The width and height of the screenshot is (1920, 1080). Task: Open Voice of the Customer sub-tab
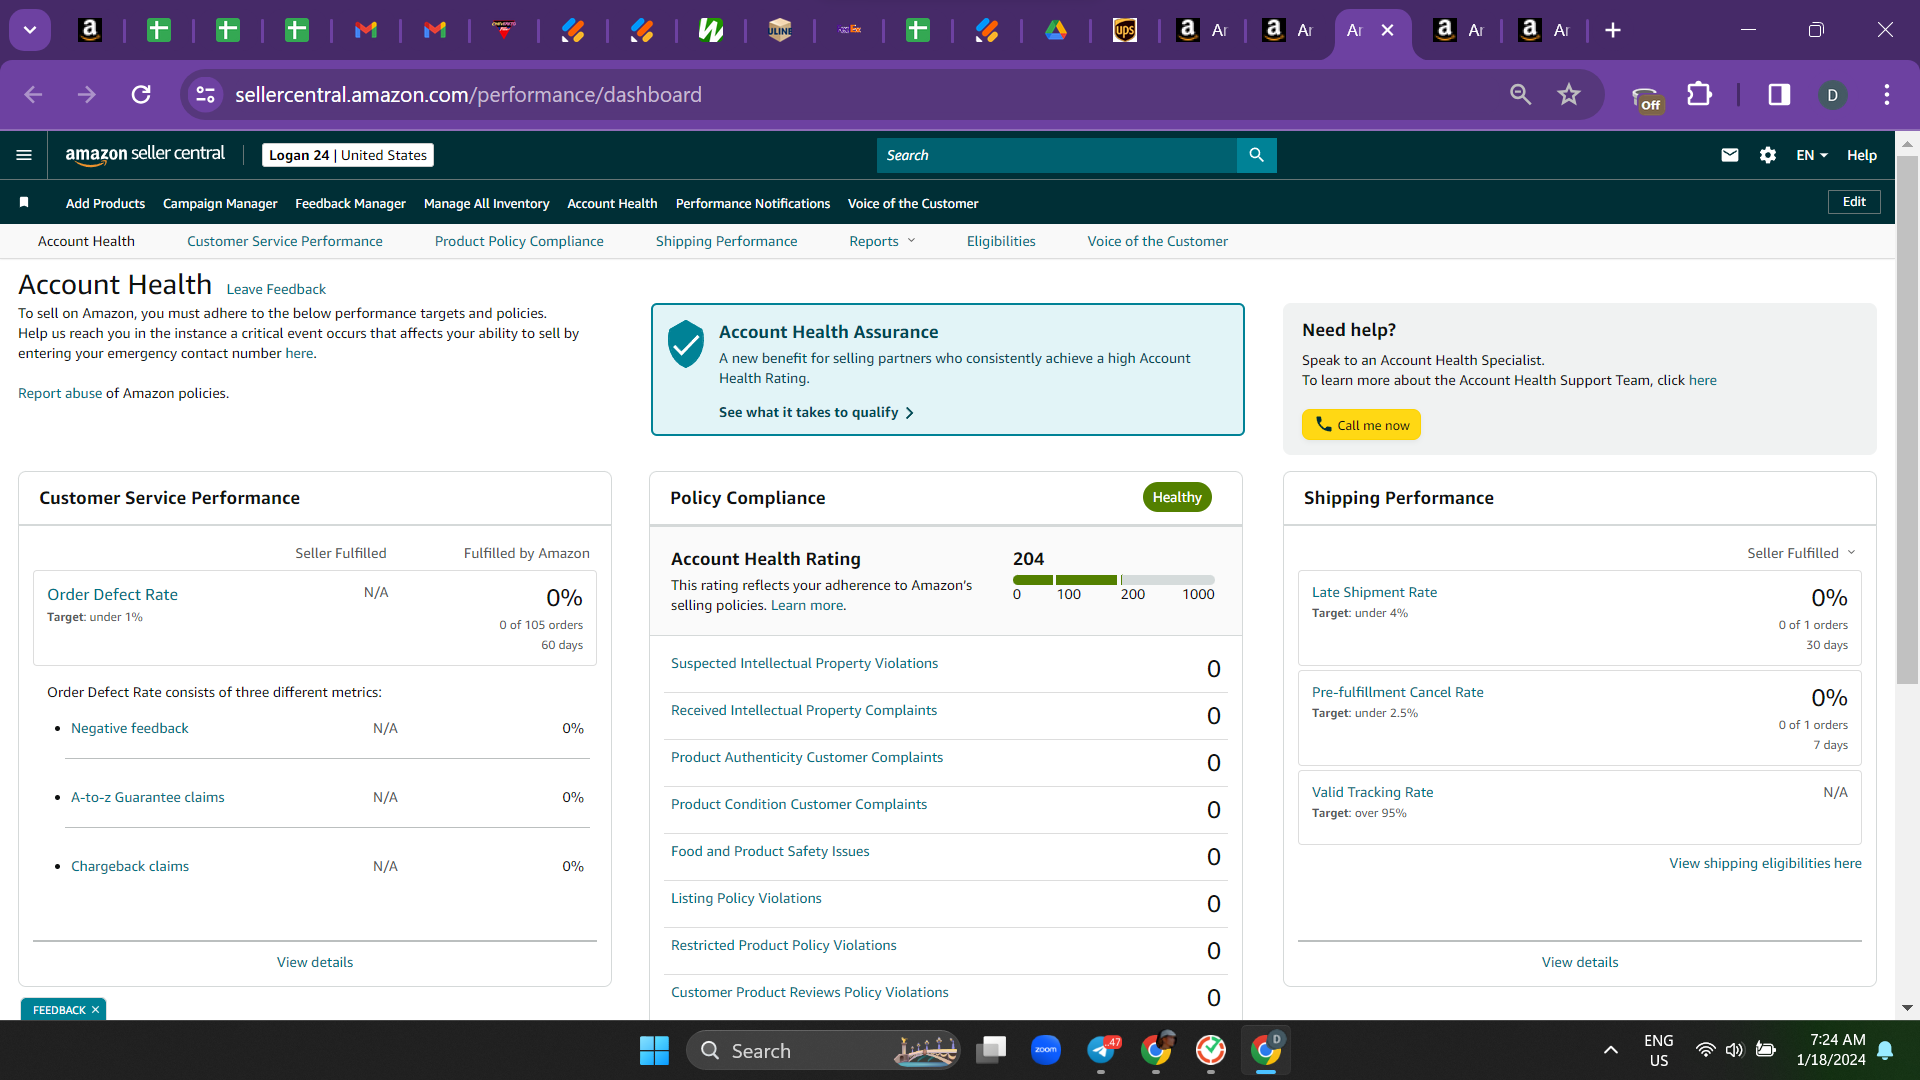click(1157, 241)
